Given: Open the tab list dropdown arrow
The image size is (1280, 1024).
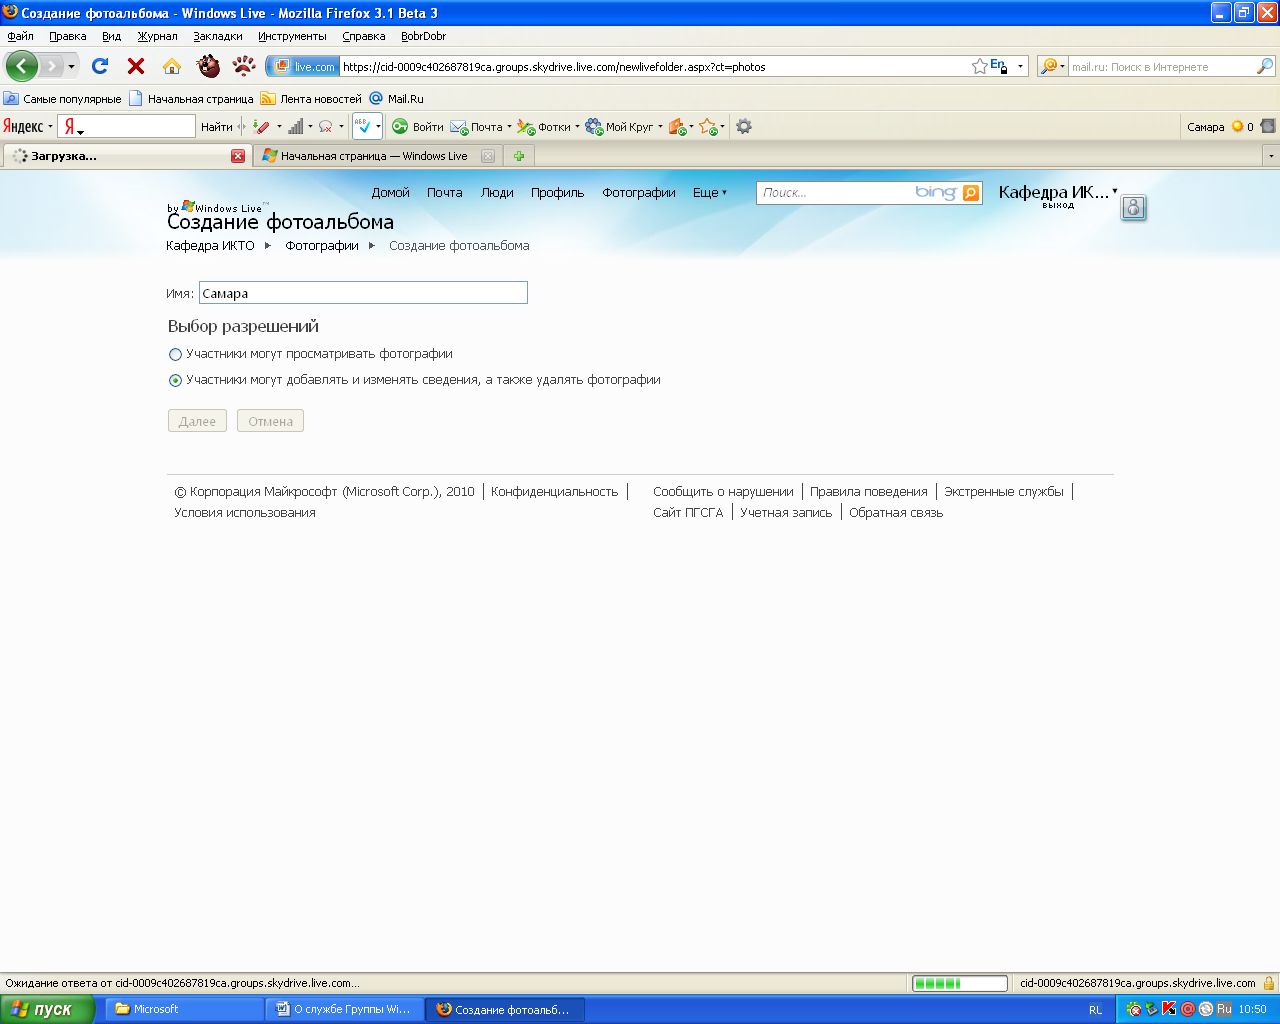Looking at the screenshot, I should tap(1271, 156).
